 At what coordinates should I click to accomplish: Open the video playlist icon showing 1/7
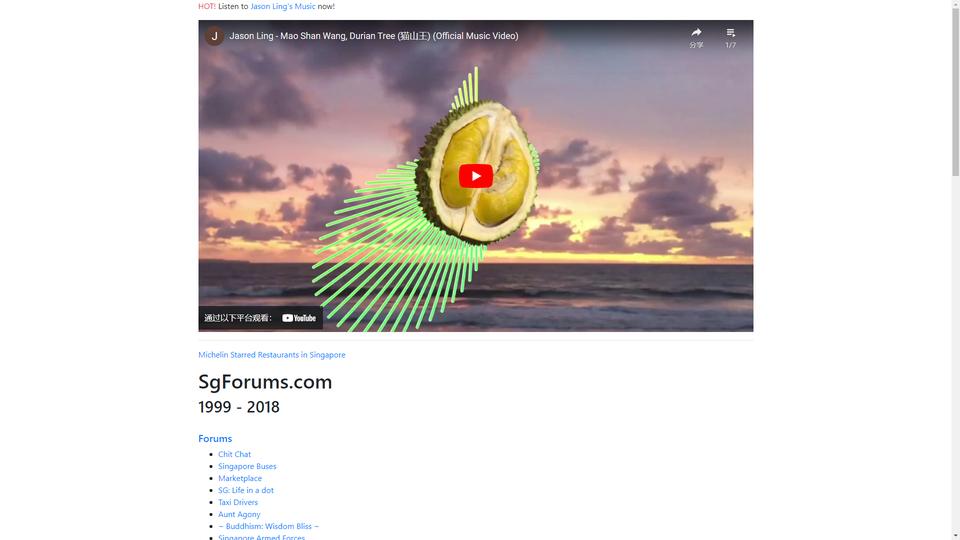pos(730,32)
